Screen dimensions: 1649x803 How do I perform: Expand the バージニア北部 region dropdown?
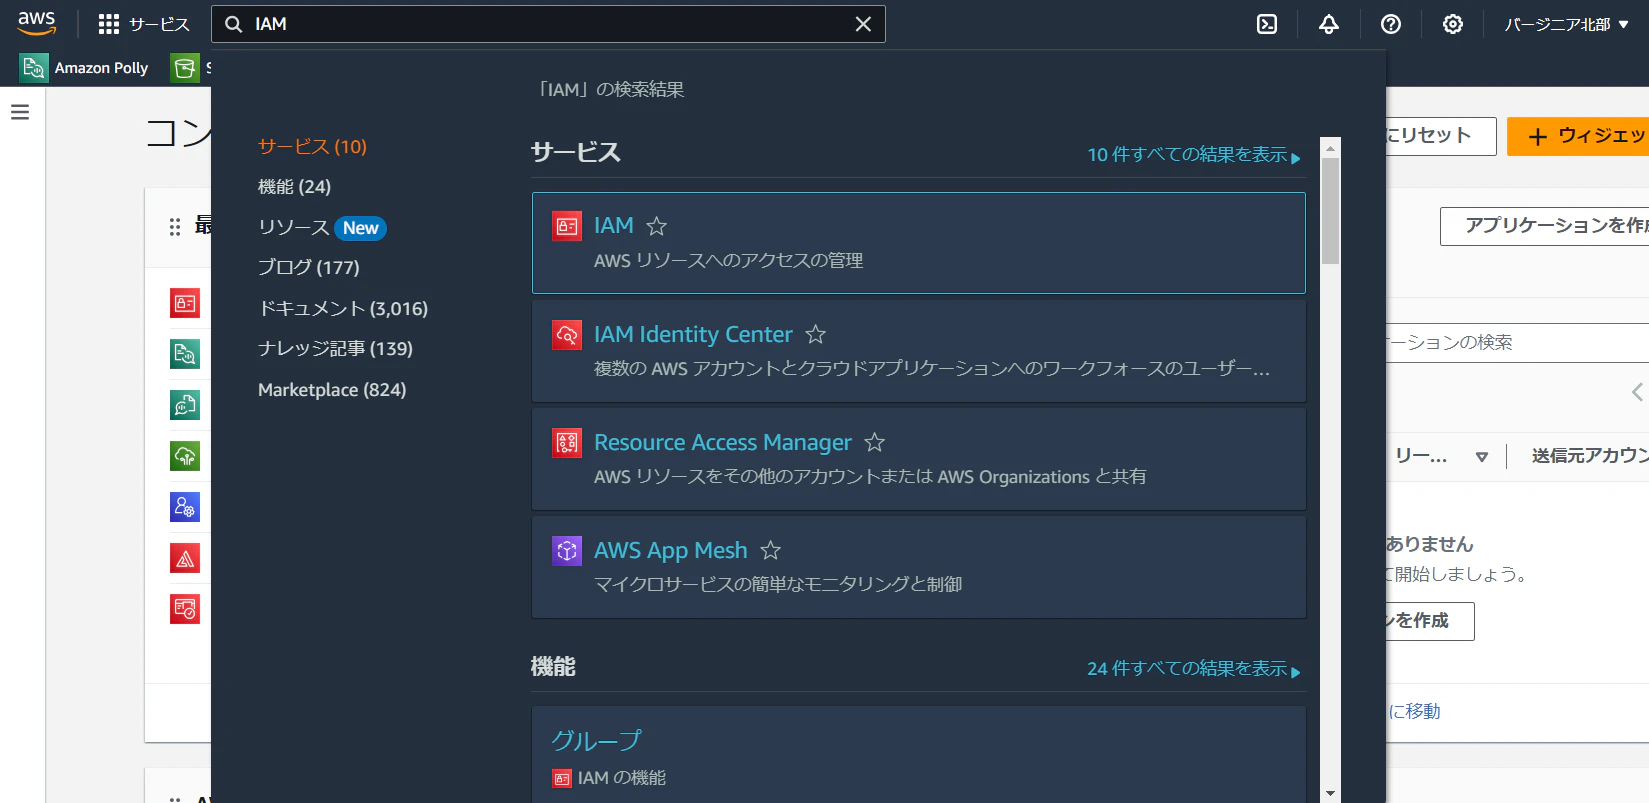pyautogui.click(x=1567, y=24)
